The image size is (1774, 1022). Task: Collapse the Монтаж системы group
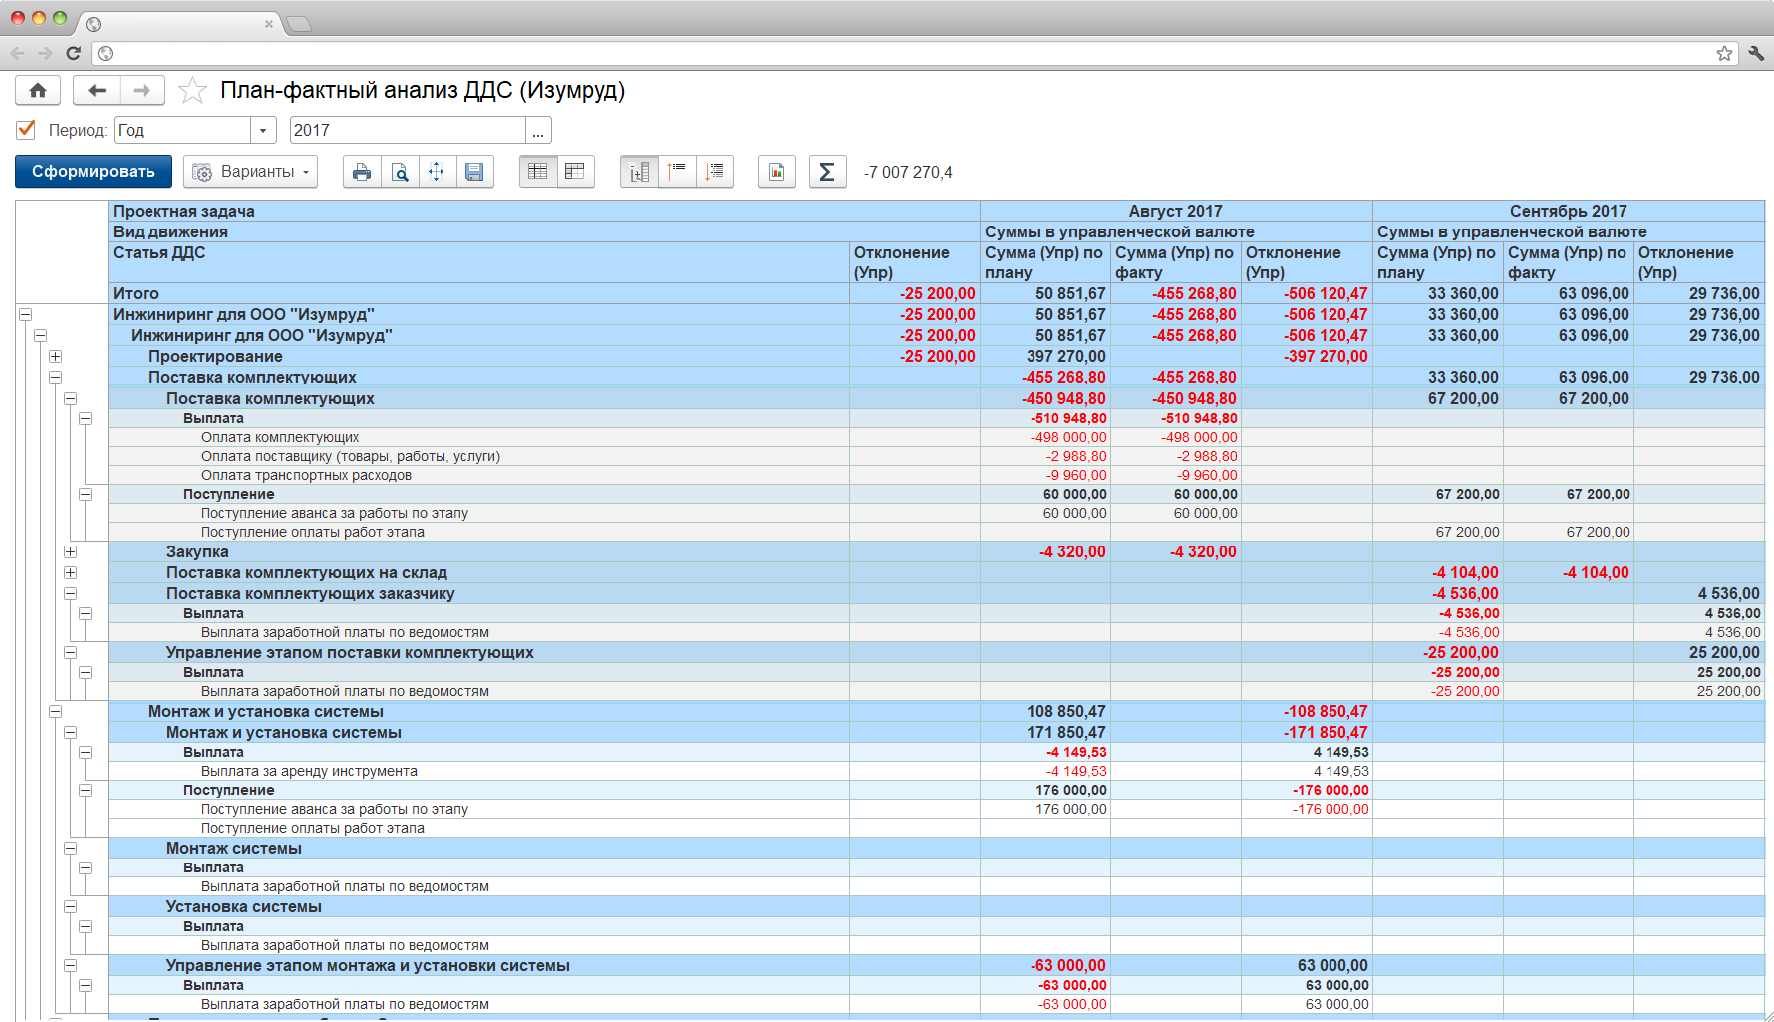(71, 849)
